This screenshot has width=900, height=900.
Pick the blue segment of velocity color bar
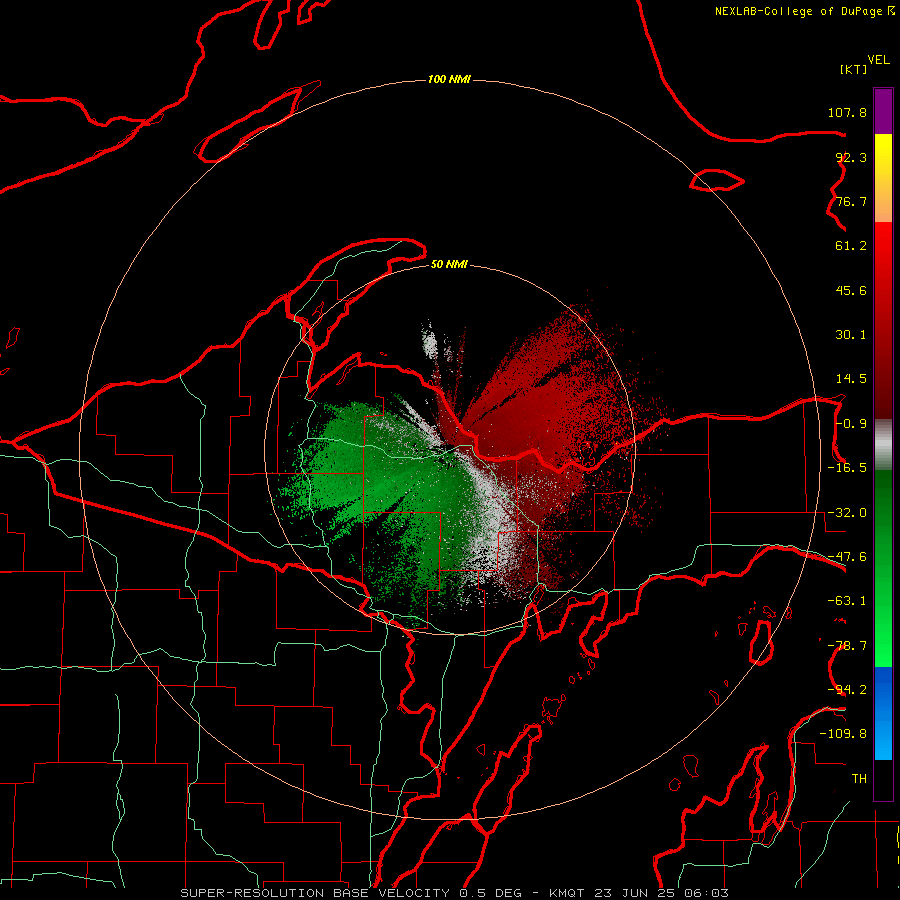pos(883,713)
